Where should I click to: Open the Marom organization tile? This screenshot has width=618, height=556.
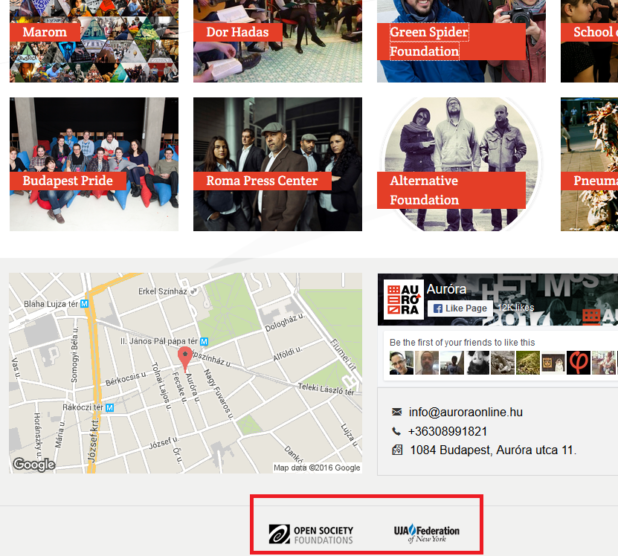tap(94, 40)
